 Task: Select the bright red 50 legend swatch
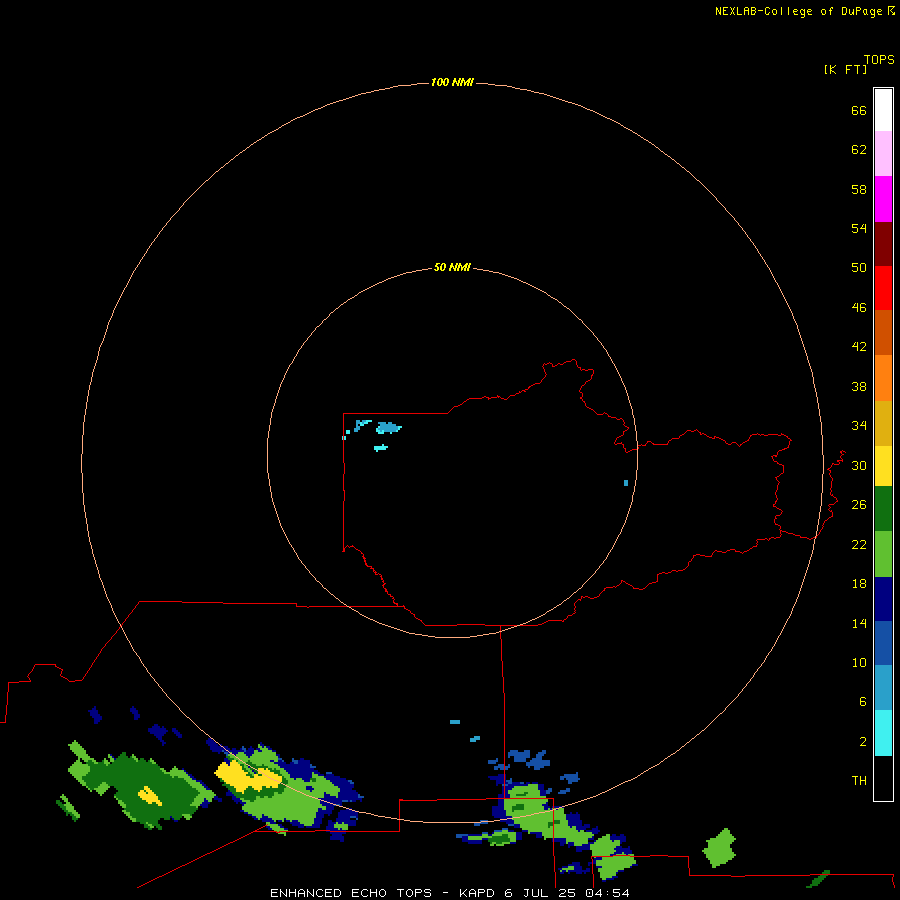883,288
